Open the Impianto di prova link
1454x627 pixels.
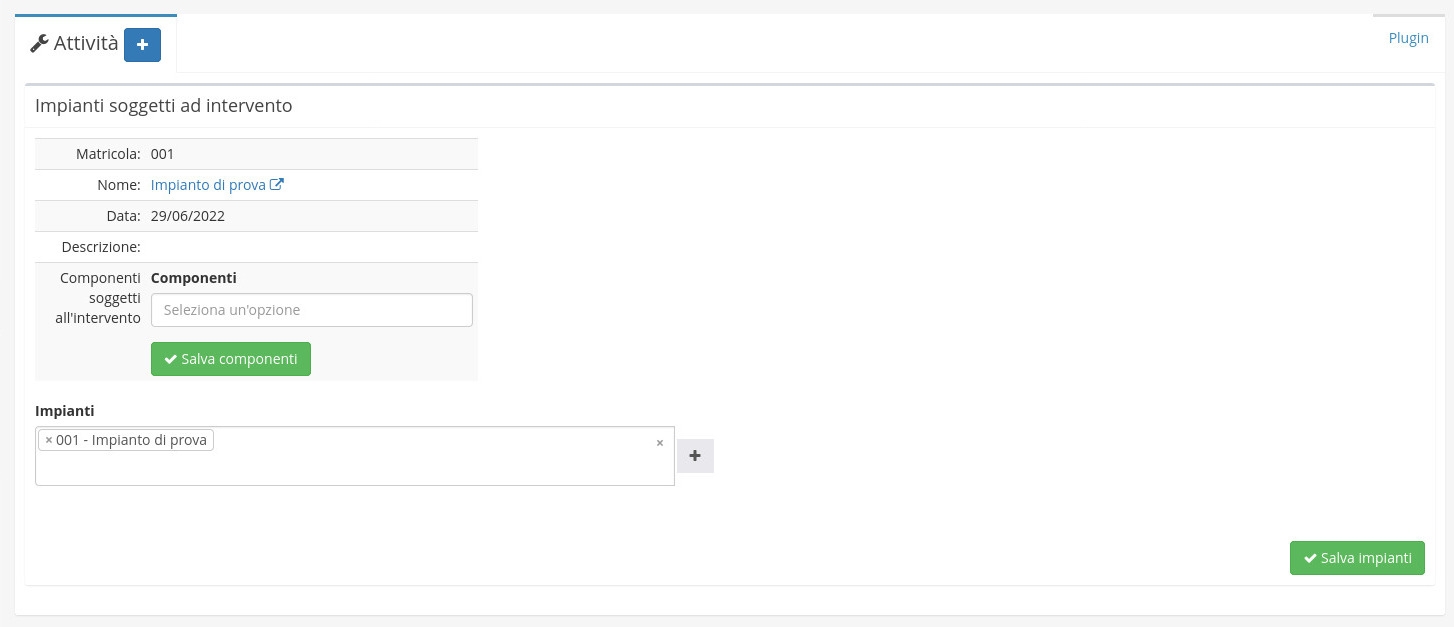[208, 185]
